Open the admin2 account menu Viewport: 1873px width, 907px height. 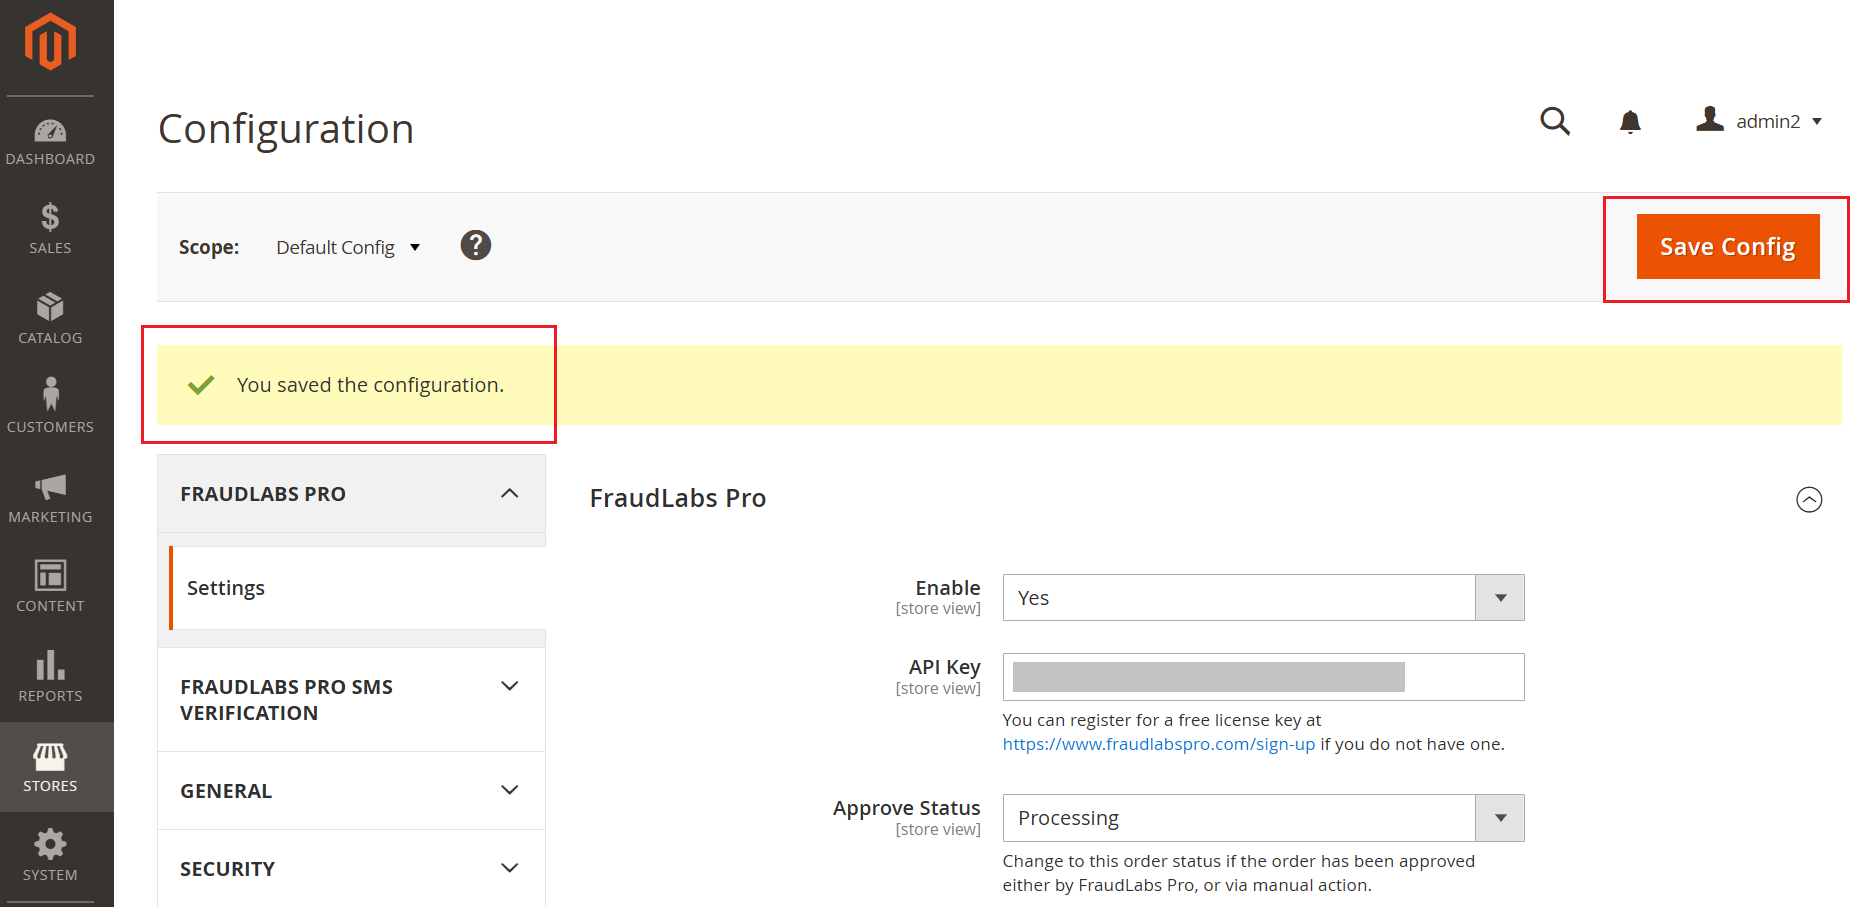coord(1759,121)
